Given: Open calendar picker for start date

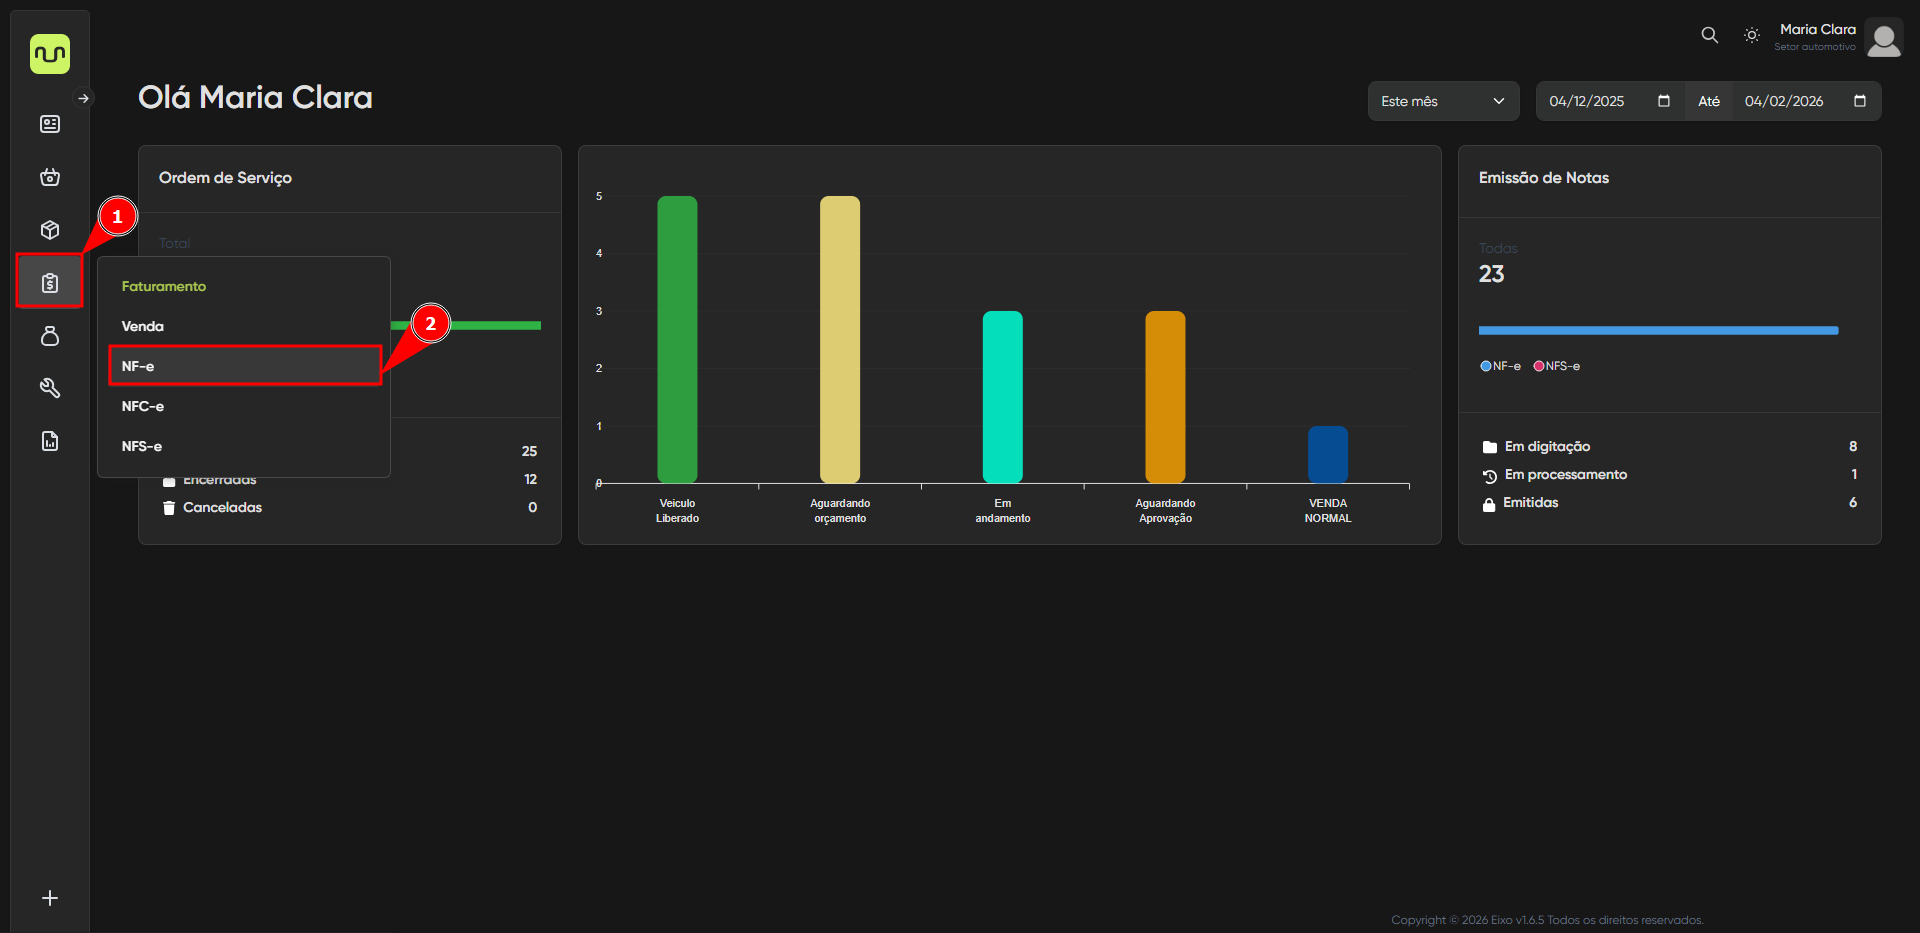Looking at the screenshot, I should (x=1664, y=101).
